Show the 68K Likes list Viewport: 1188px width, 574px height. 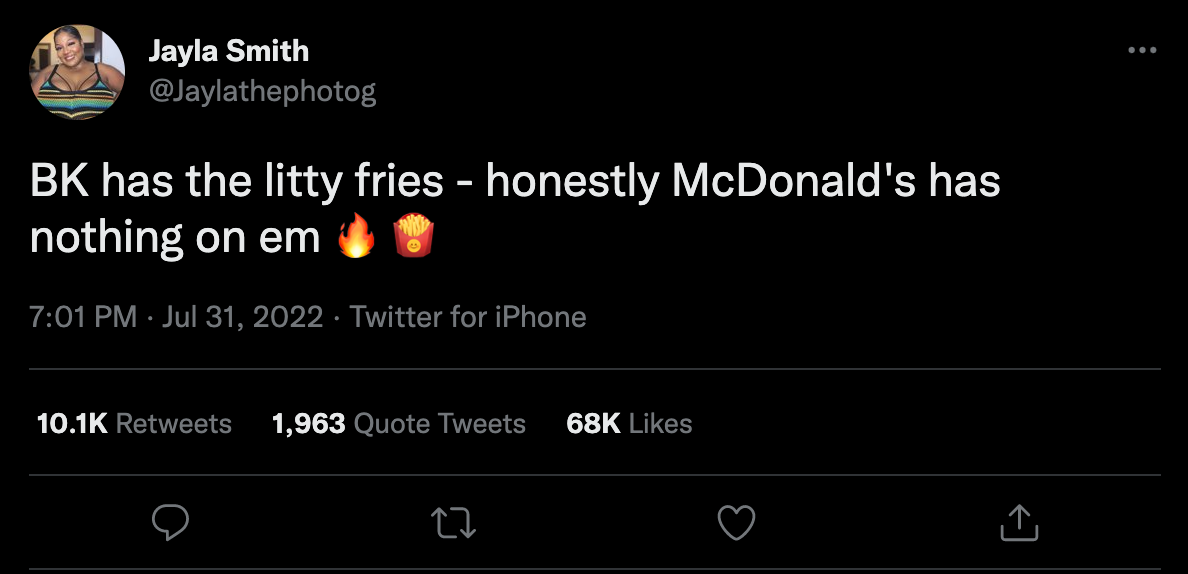point(629,424)
